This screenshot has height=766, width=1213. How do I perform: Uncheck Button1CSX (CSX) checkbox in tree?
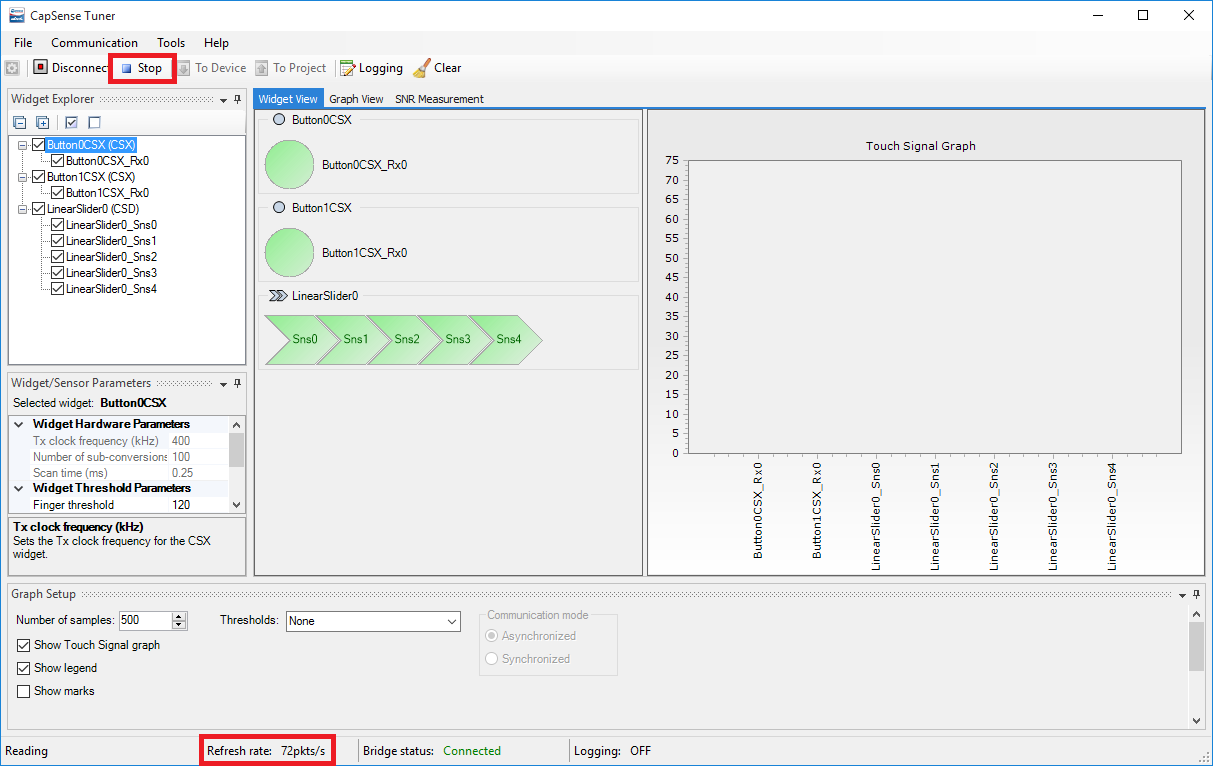(x=39, y=177)
